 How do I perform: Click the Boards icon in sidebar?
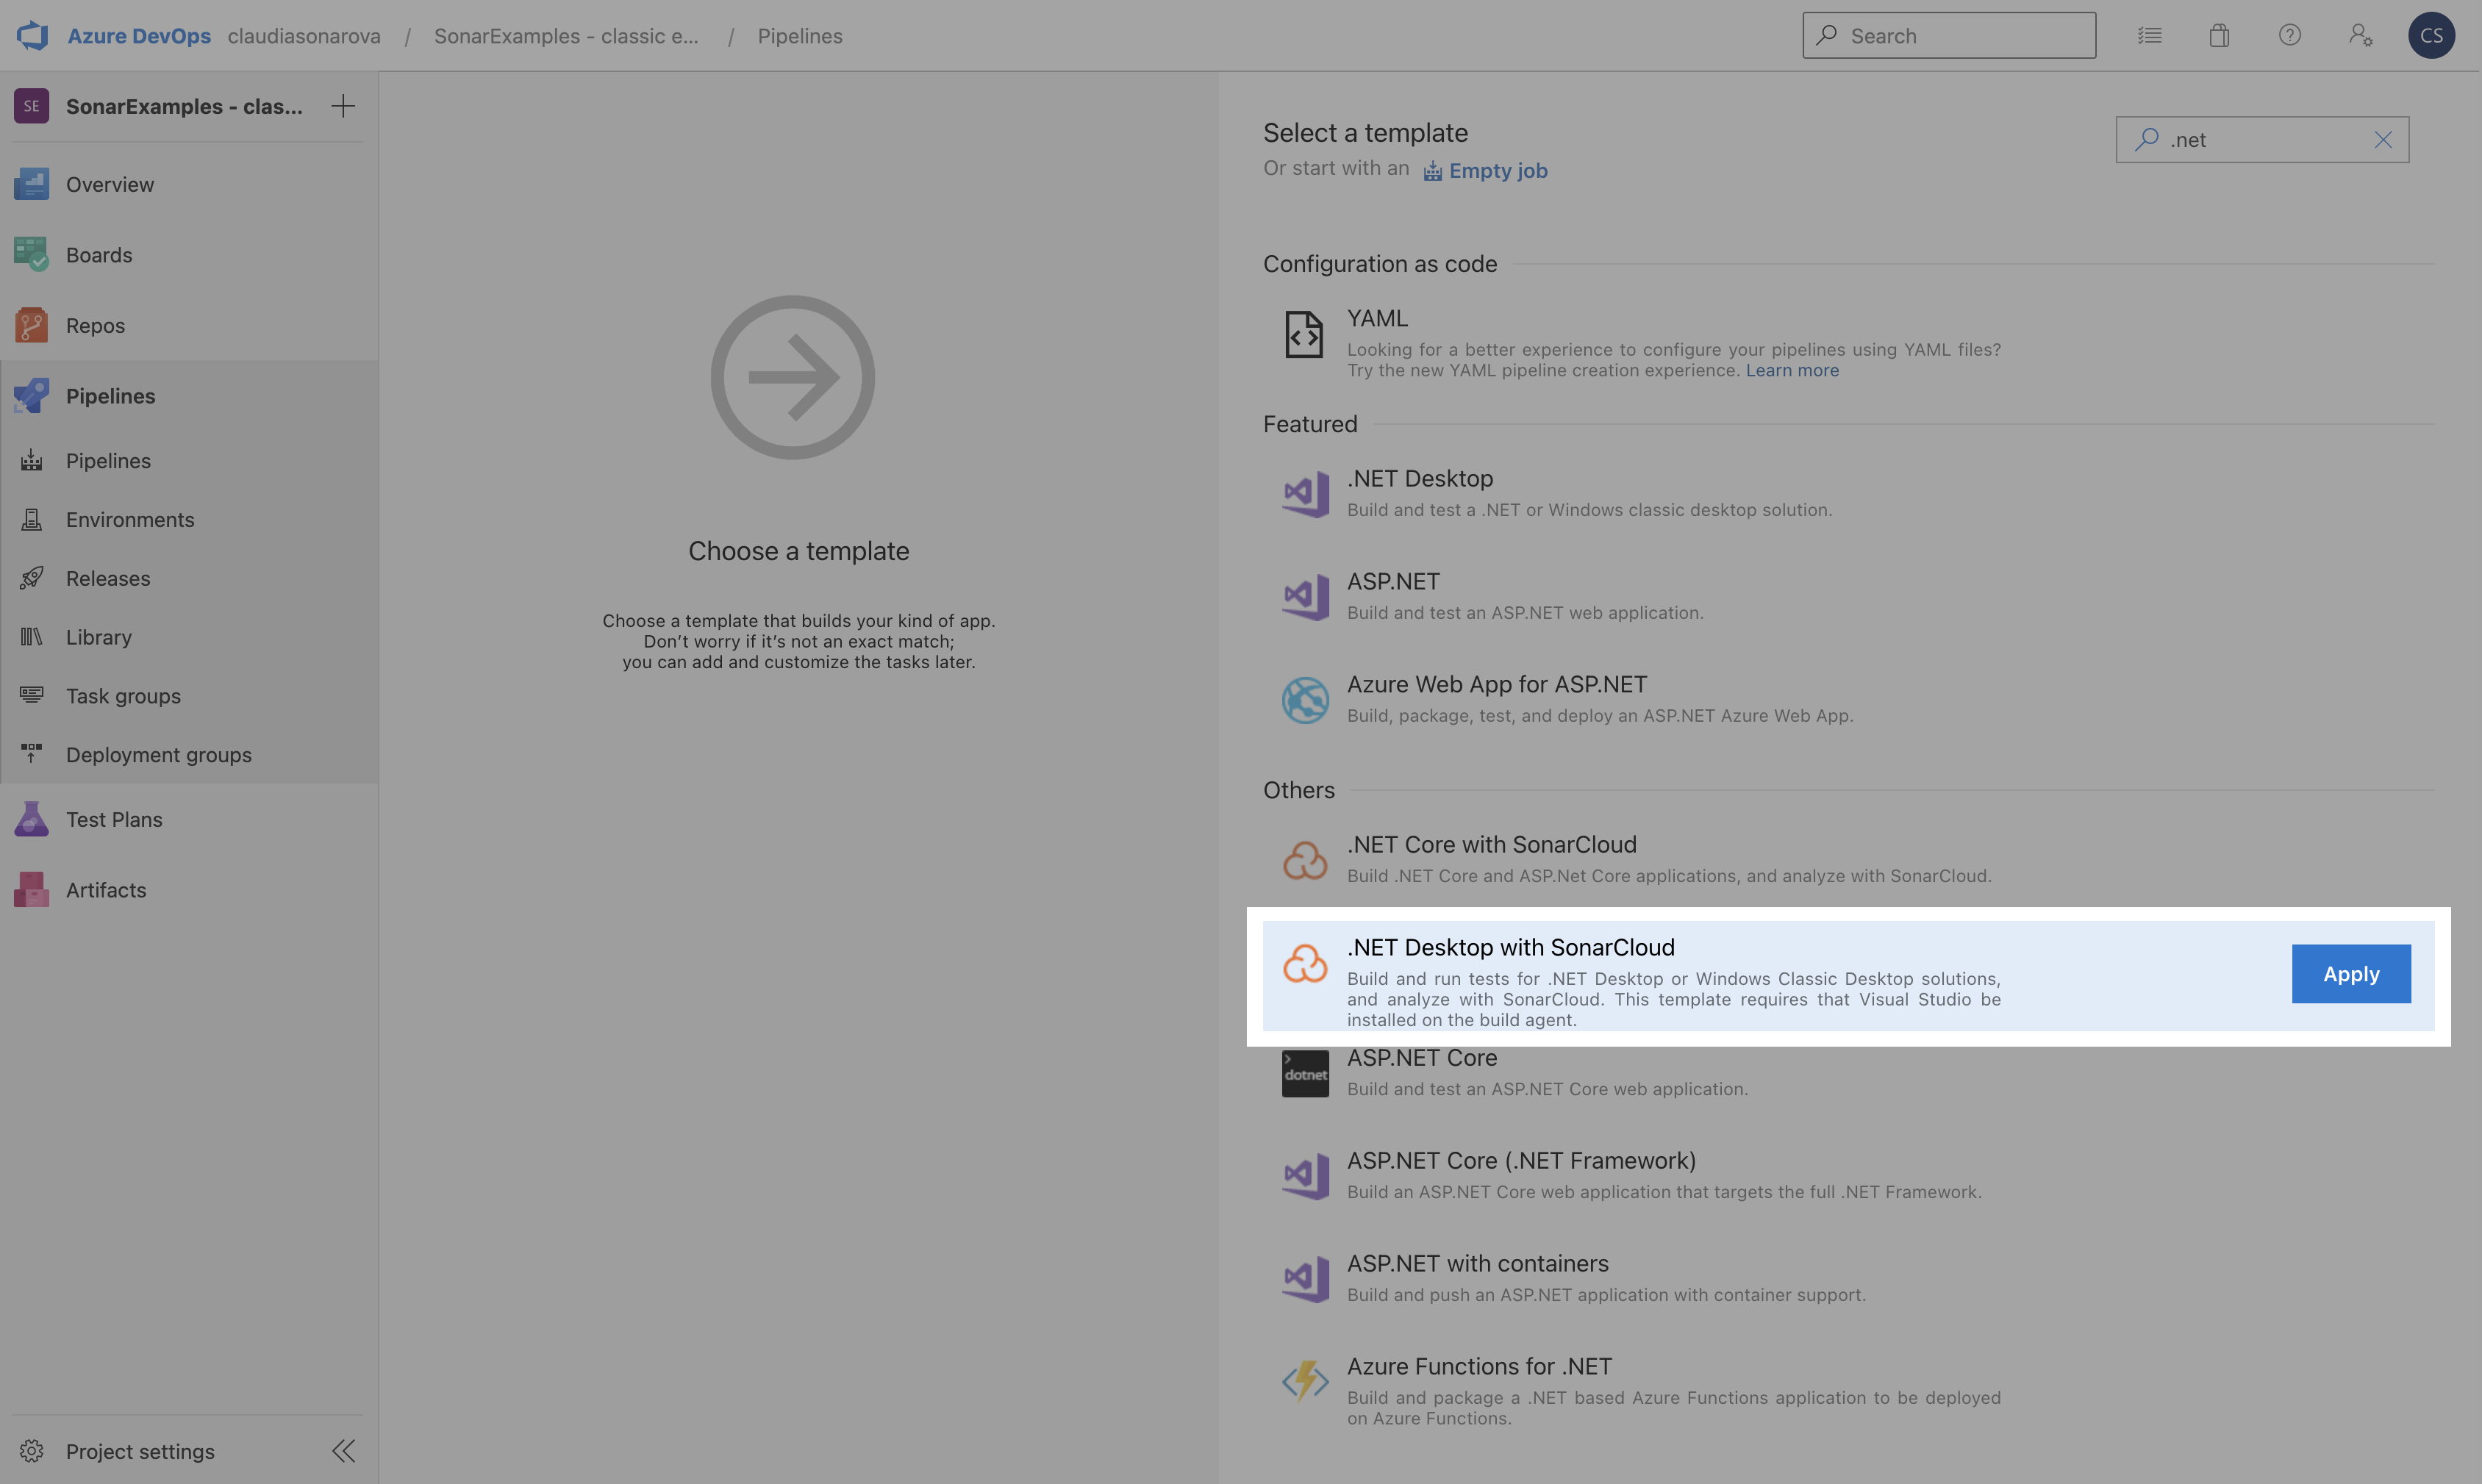coord(32,255)
